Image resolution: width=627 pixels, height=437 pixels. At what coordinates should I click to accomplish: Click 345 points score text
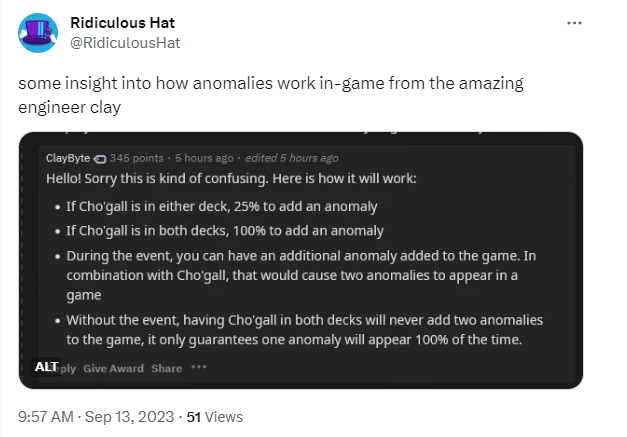point(137,158)
